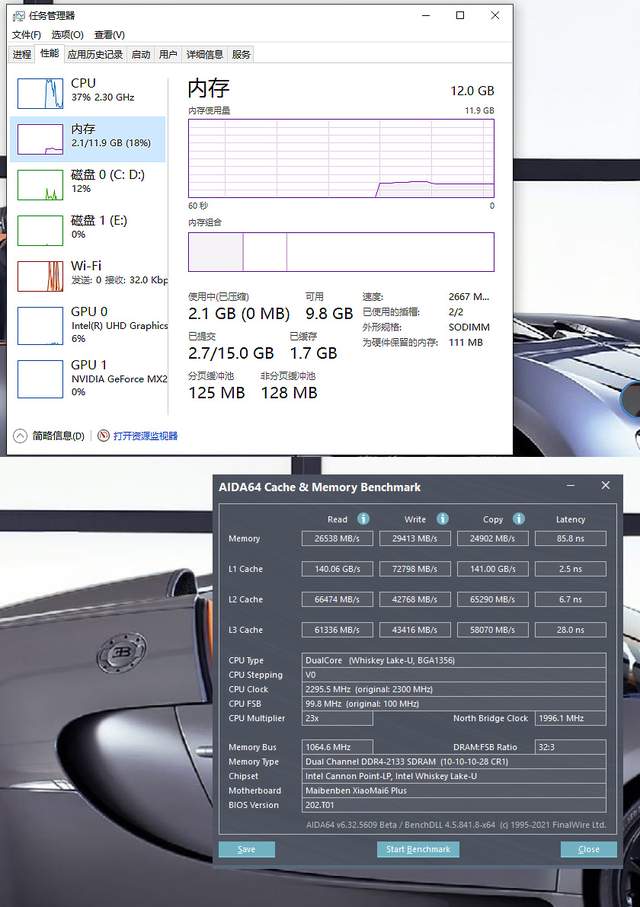This screenshot has width=640, height=907.
Task: Click the Save button in AIDA64
Action: coord(247,849)
